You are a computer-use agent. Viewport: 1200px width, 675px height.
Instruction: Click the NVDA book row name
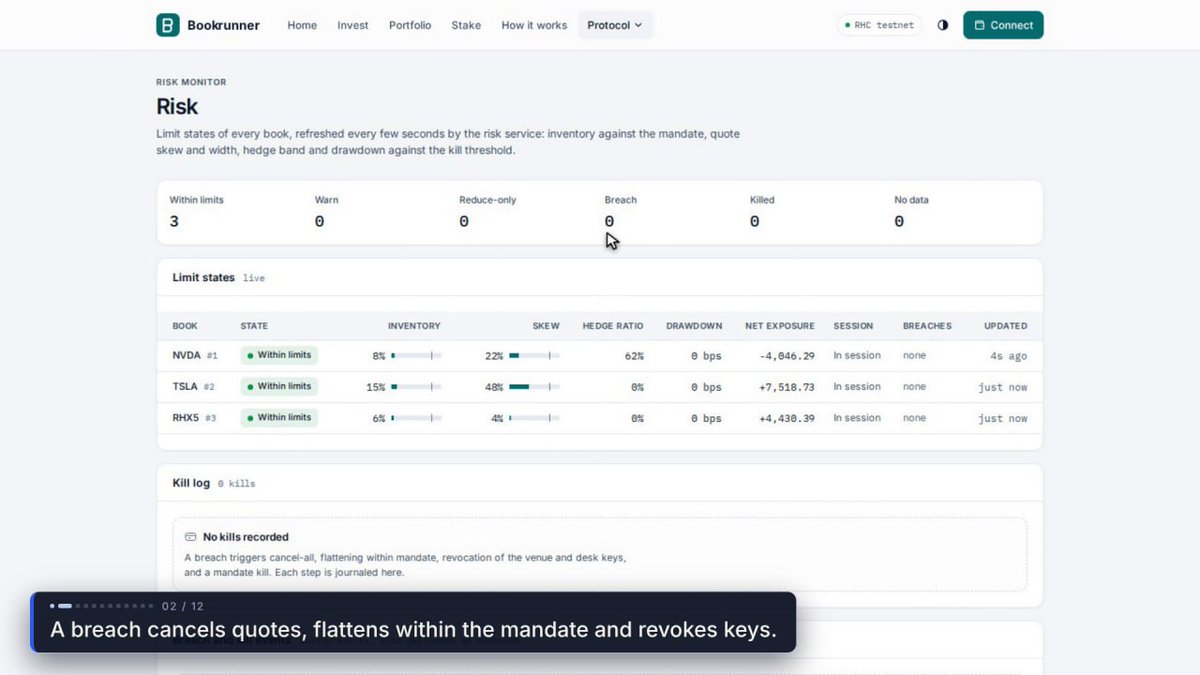(186, 355)
